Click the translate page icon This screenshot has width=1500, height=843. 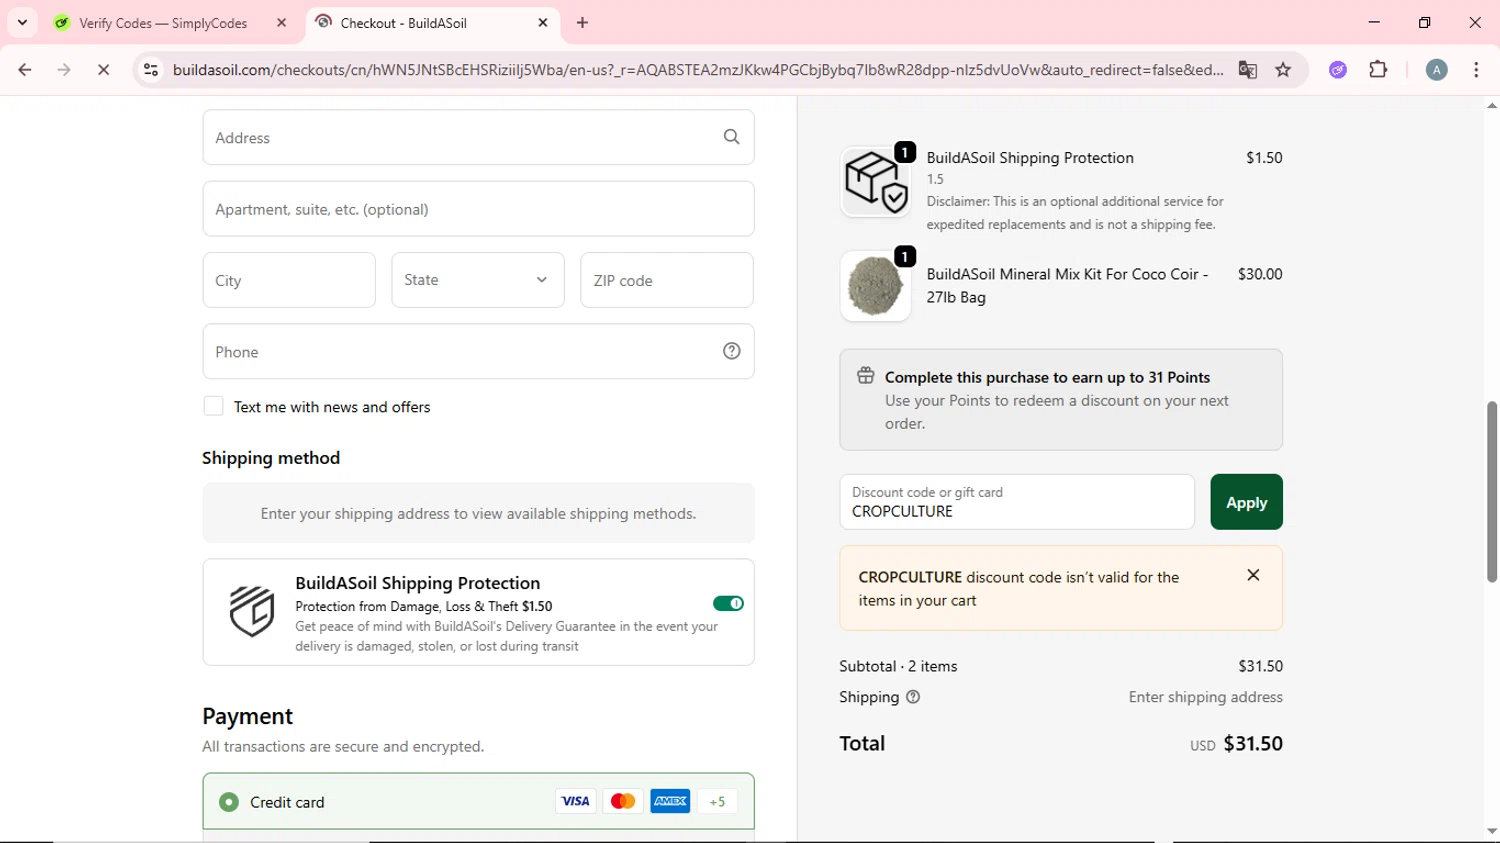pyautogui.click(x=1247, y=70)
